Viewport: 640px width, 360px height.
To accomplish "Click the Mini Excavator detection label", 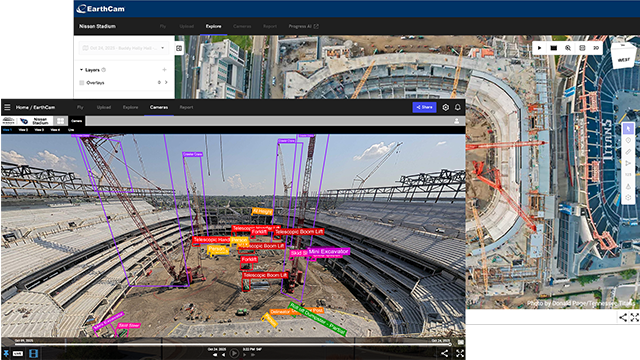I will [x=328, y=251].
